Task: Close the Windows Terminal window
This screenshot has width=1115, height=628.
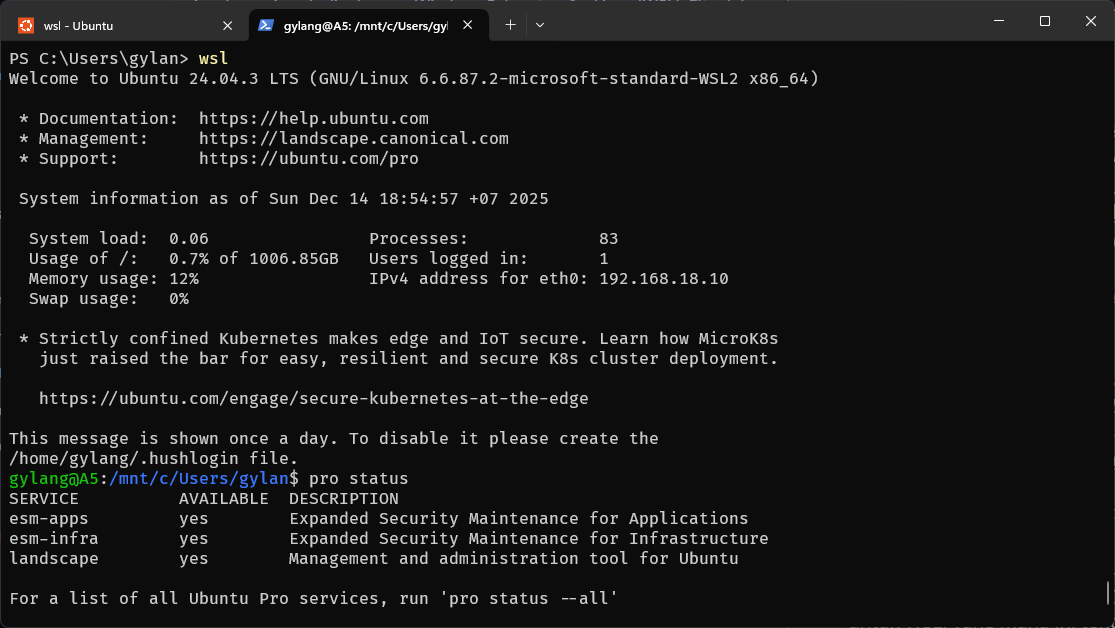Action: tap(1090, 21)
